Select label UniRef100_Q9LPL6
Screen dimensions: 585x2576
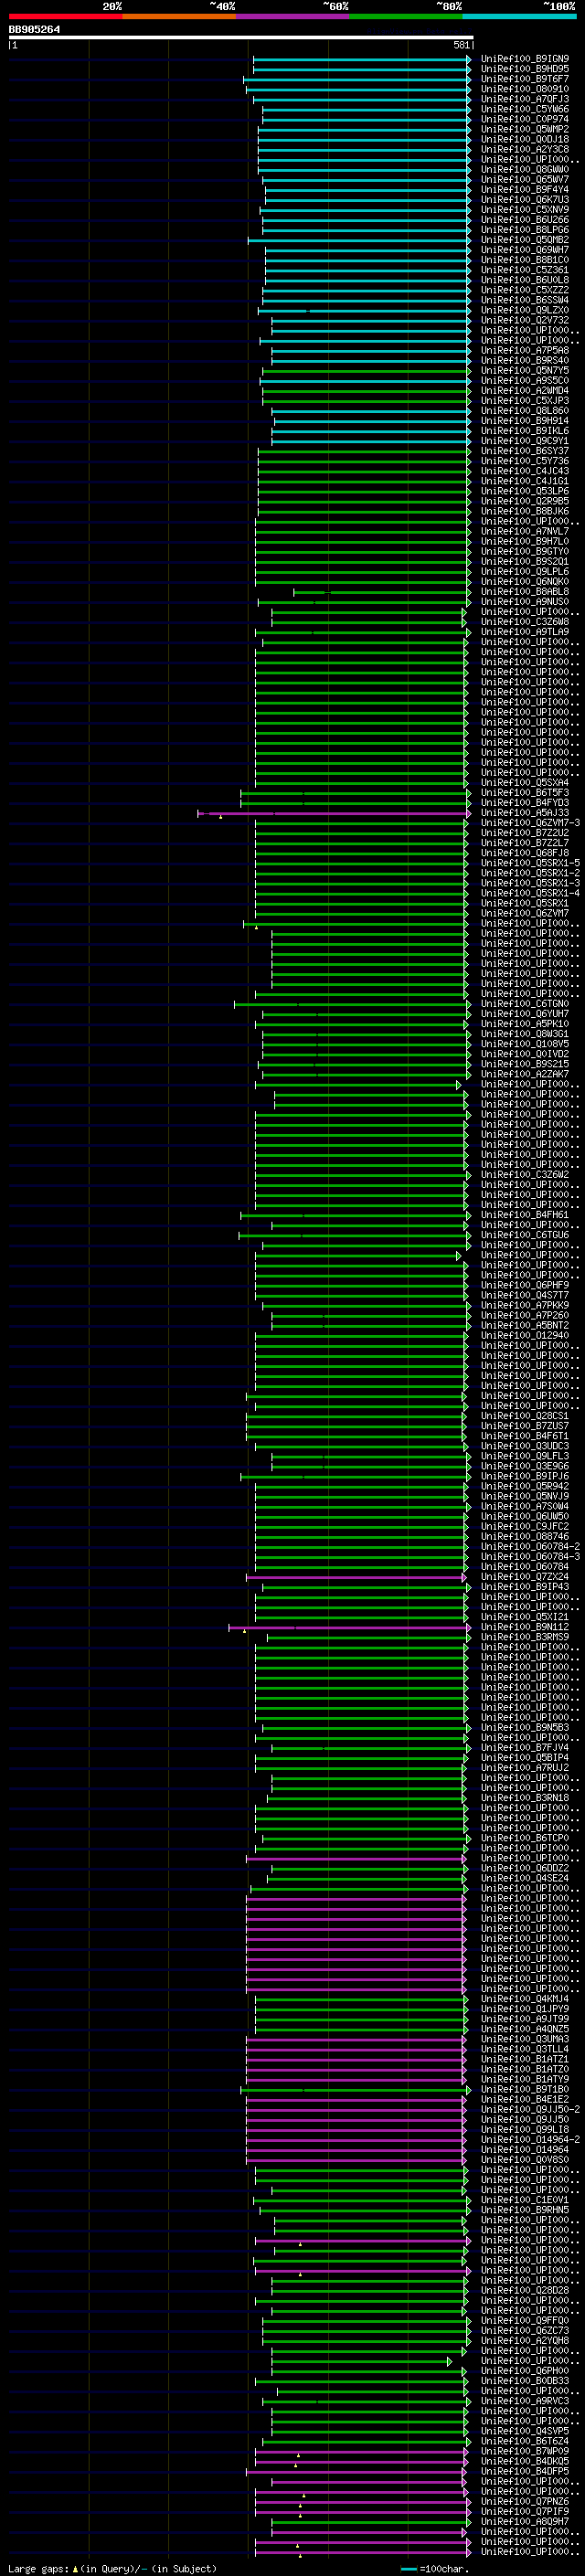[x=524, y=572]
